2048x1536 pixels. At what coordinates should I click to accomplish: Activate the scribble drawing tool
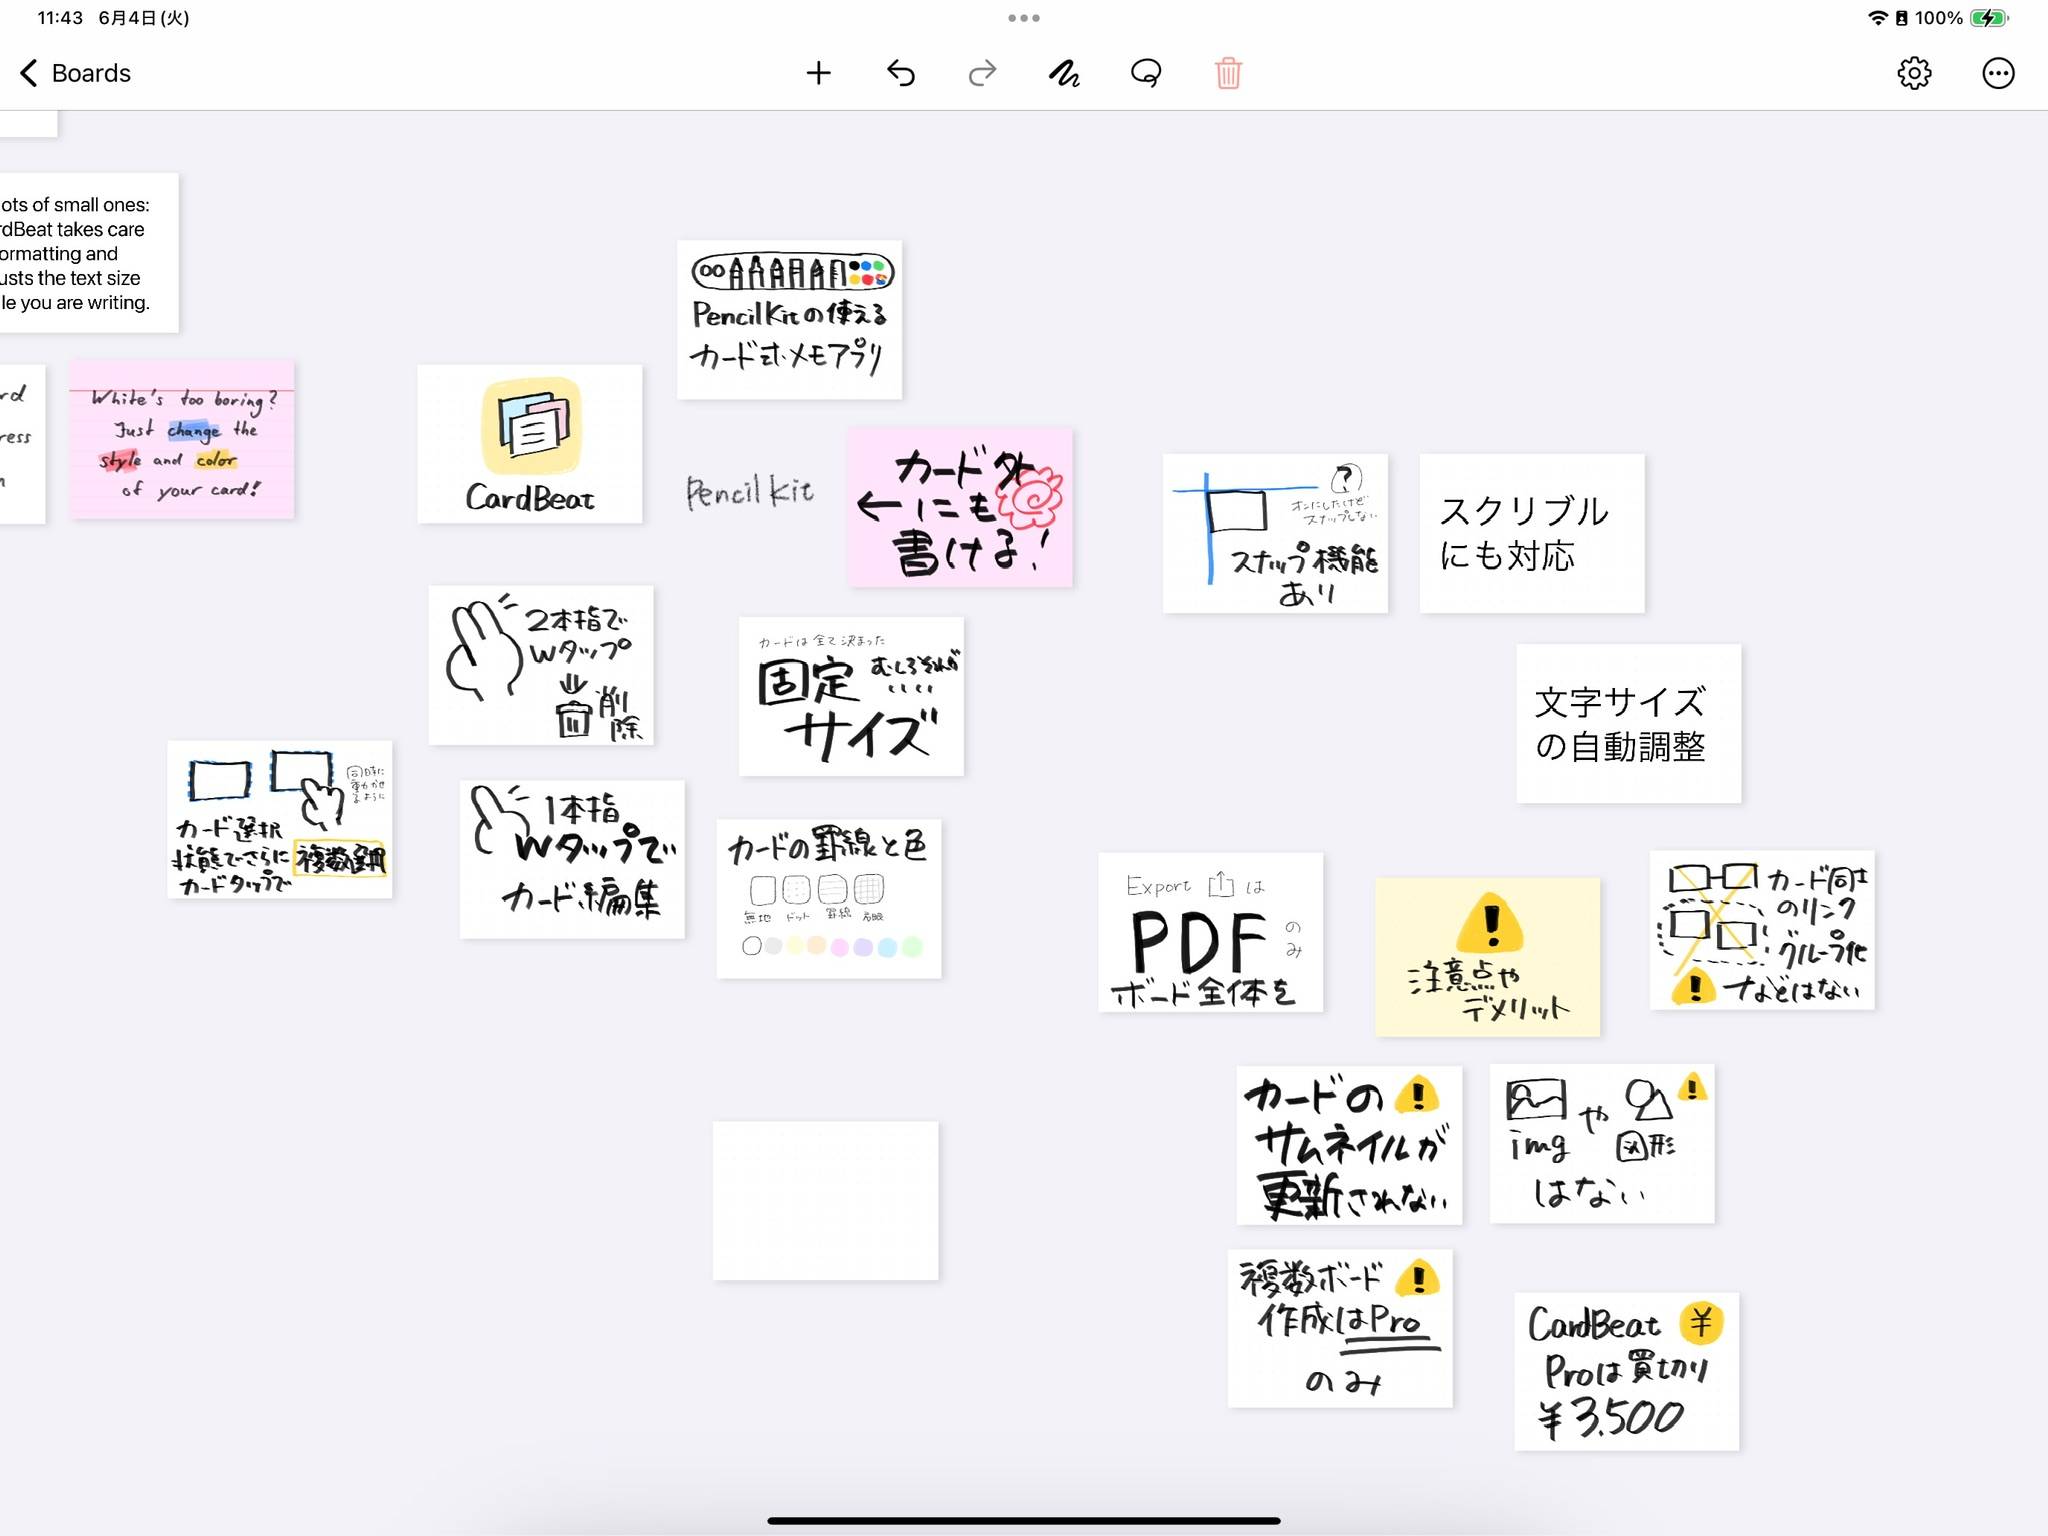tap(1064, 73)
